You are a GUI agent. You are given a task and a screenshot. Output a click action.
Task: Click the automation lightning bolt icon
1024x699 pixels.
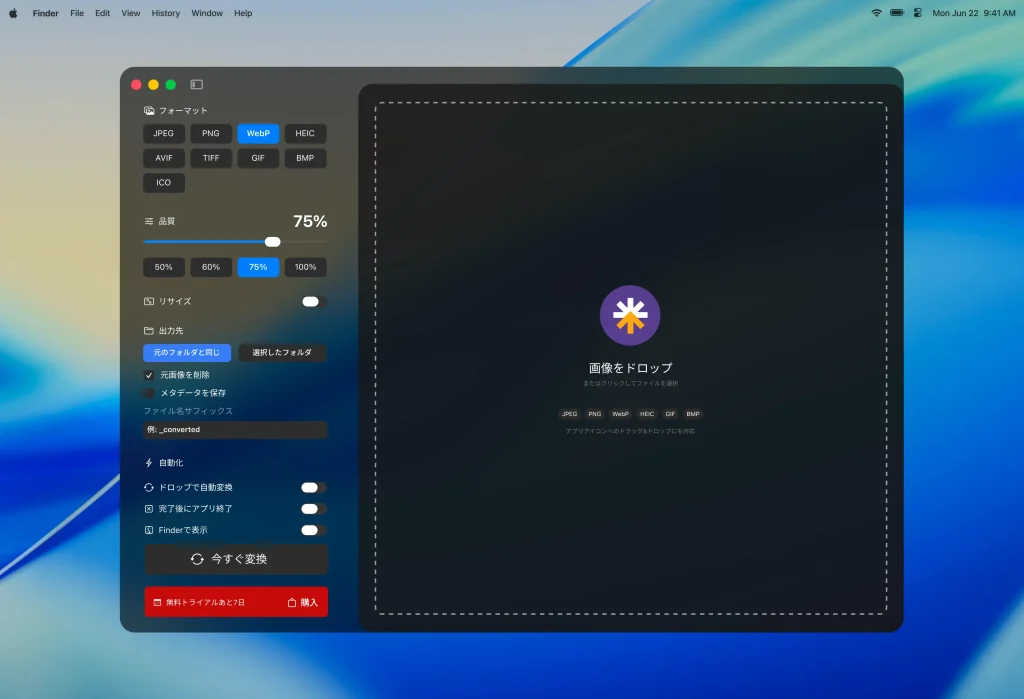tap(149, 463)
